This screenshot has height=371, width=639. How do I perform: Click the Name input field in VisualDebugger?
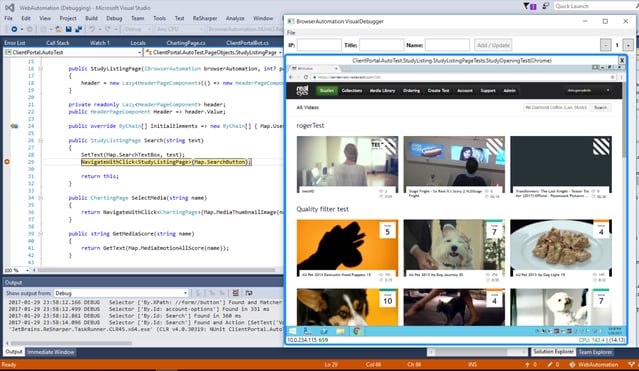pos(447,45)
